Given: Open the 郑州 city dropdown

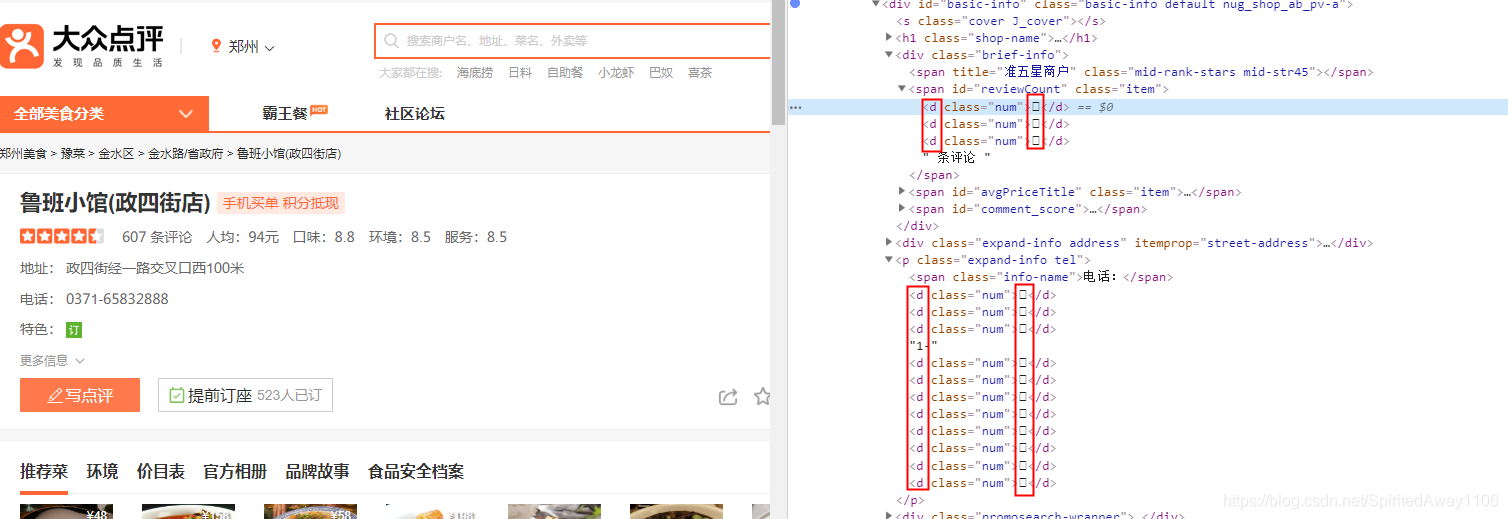Looking at the screenshot, I should (251, 46).
